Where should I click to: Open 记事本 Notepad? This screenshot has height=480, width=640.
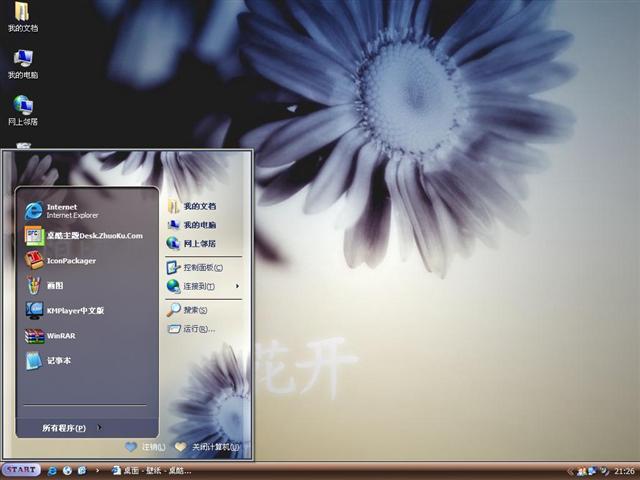pyautogui.click(x=58, y=360)
